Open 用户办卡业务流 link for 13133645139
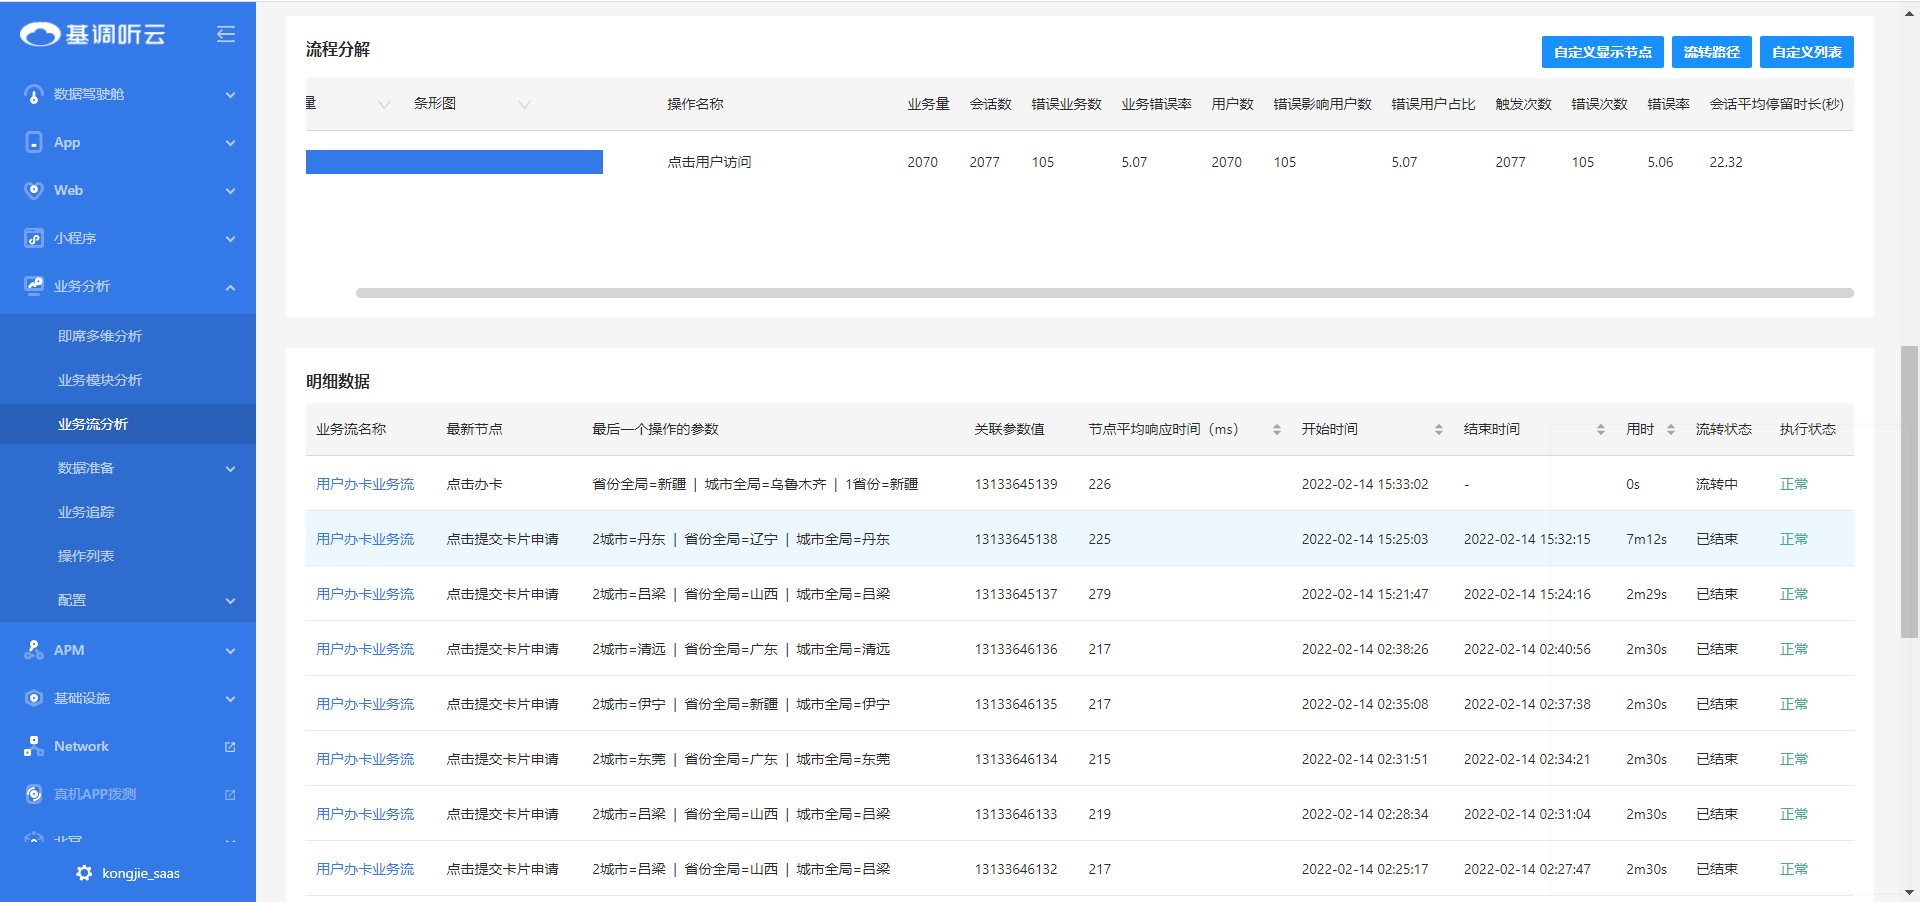 (x=365, y=484)
